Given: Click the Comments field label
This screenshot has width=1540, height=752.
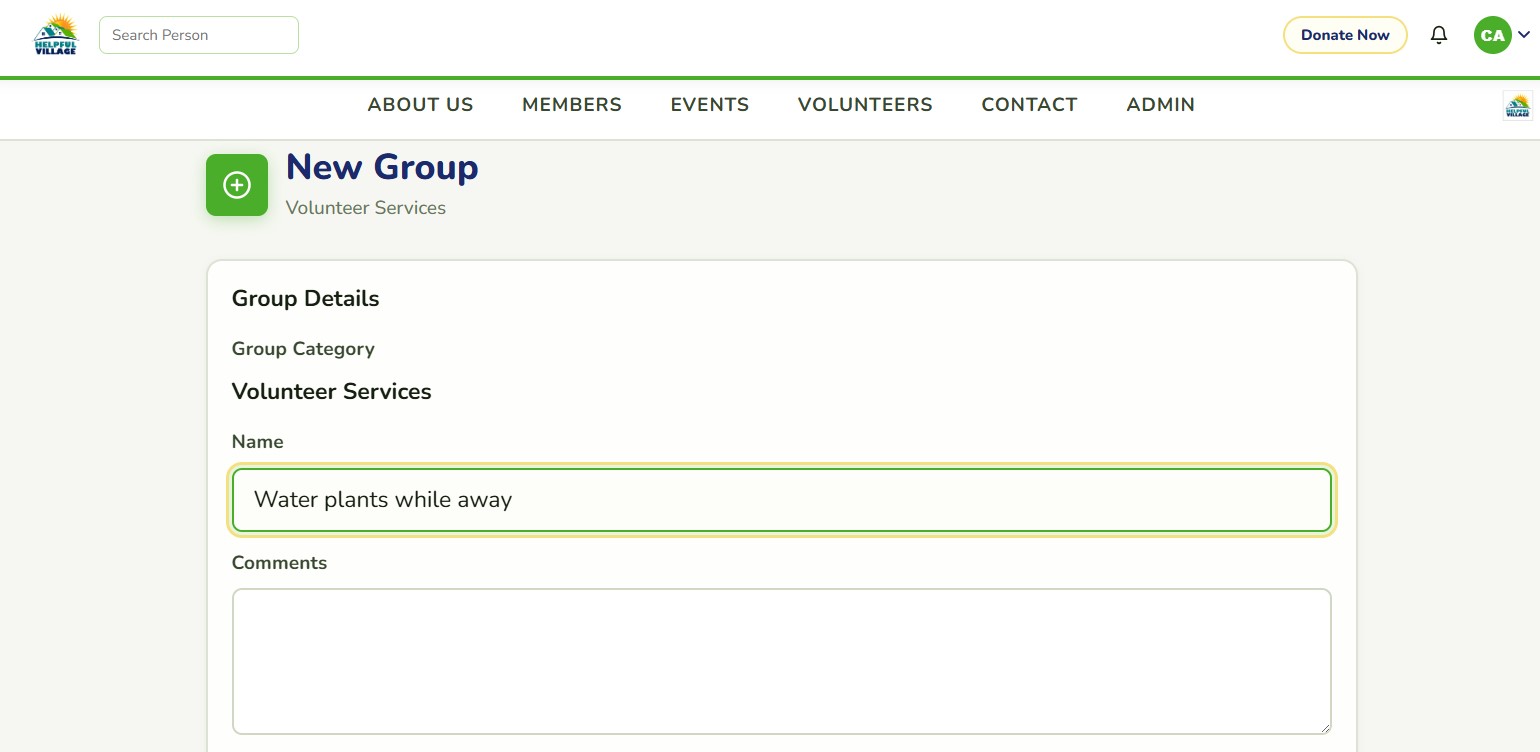Looking at the screenshot, I should click(279, 563).
